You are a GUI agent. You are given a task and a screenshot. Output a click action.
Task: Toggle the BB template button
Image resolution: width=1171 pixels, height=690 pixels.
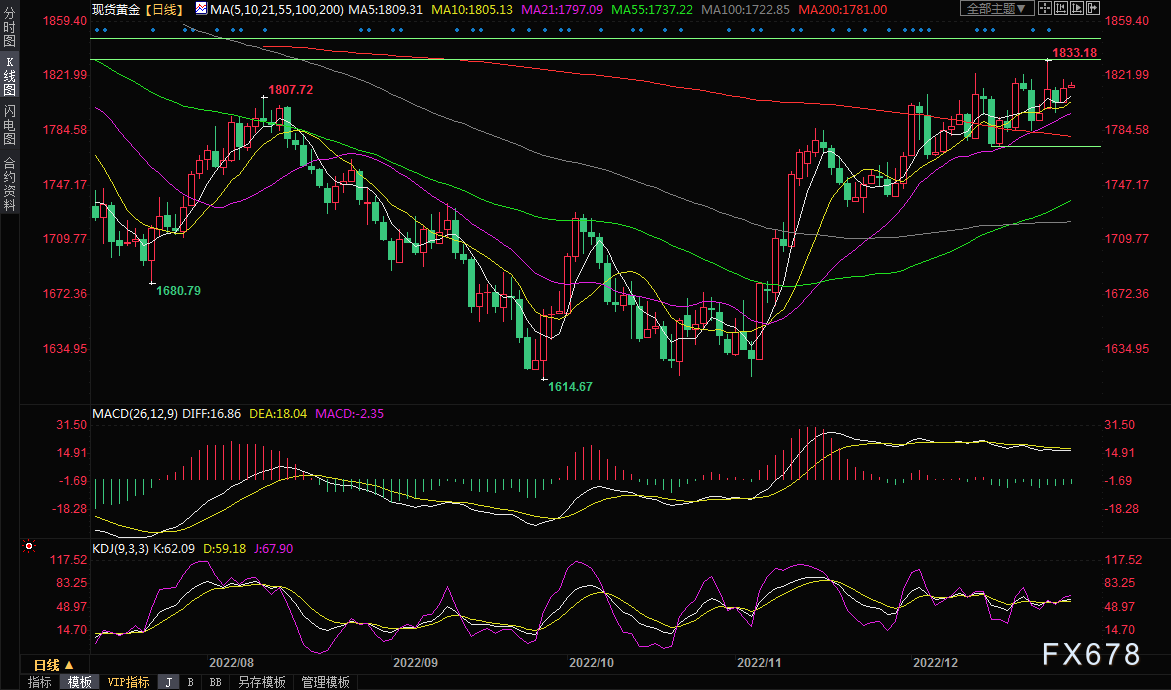point(215,682)
